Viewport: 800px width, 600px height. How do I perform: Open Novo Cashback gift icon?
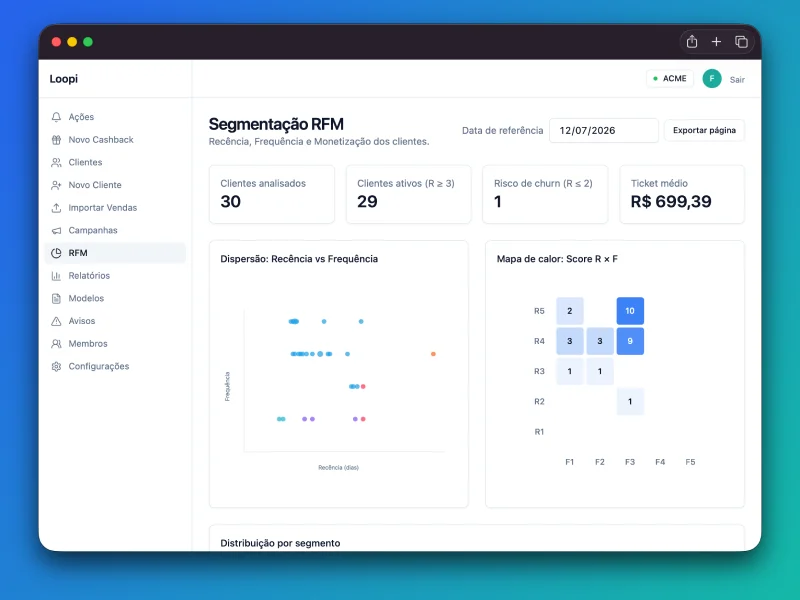(56, 140)
